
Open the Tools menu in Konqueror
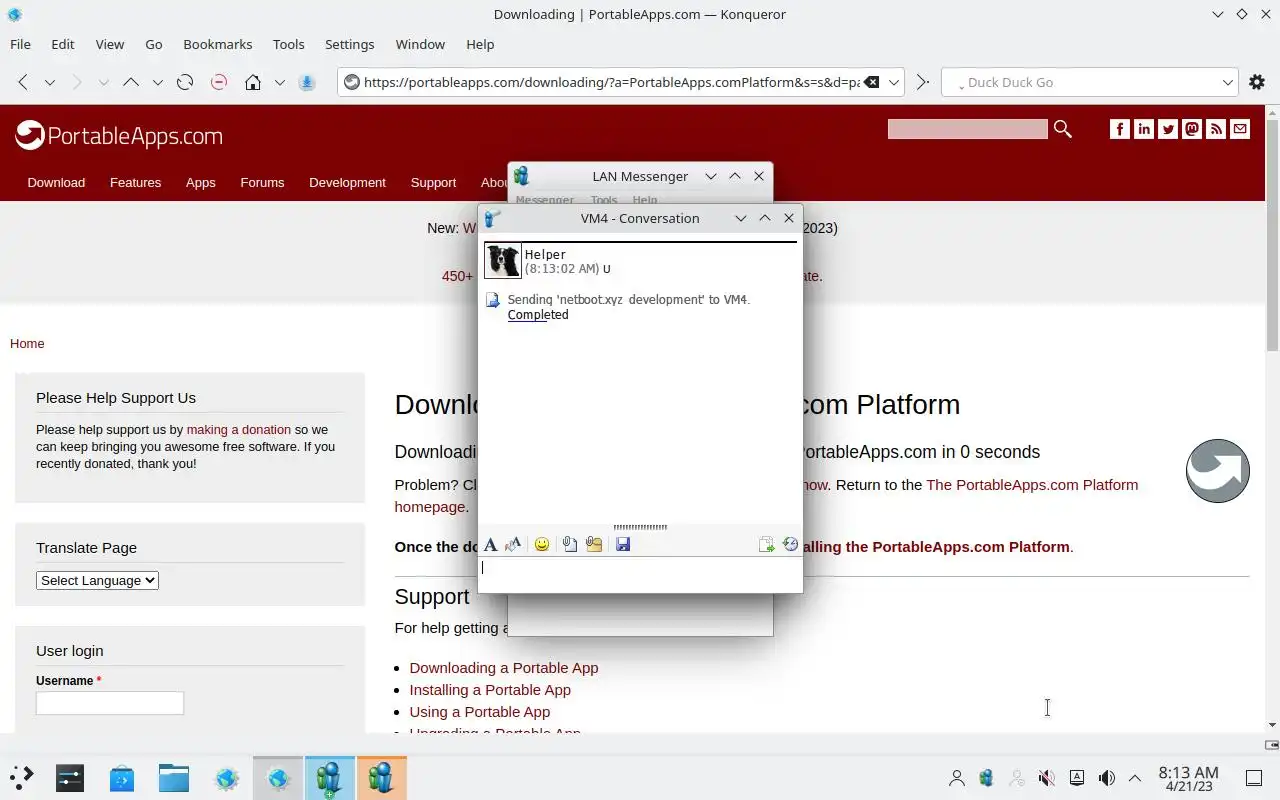[289, 44]
